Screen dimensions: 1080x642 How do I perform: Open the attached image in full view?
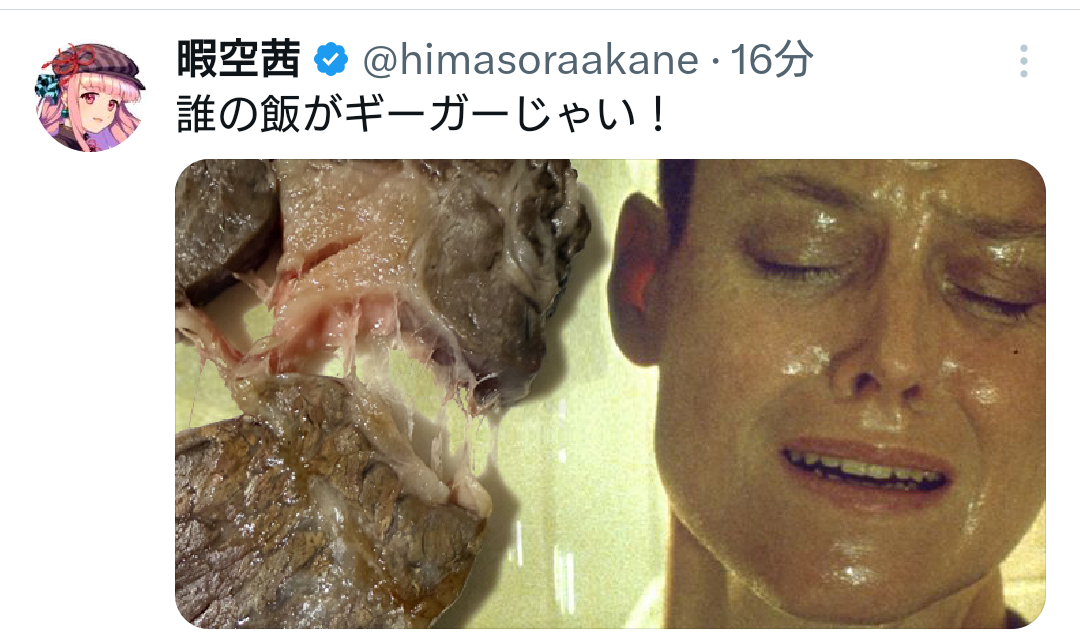610,393
